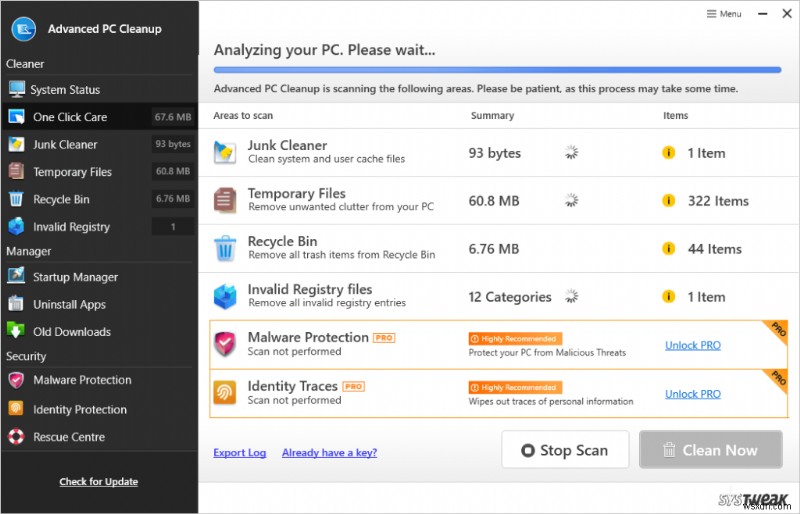The image size is (800, 514).
Task: Click the info icon beside 44 Items
Action: click(x=668, y=249)
